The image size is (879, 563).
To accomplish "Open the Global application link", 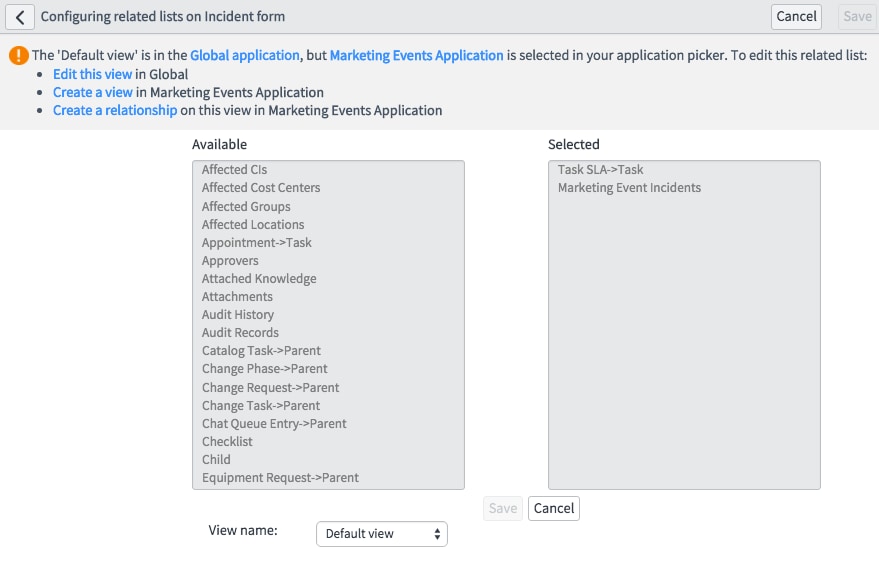I will (245, 56).
